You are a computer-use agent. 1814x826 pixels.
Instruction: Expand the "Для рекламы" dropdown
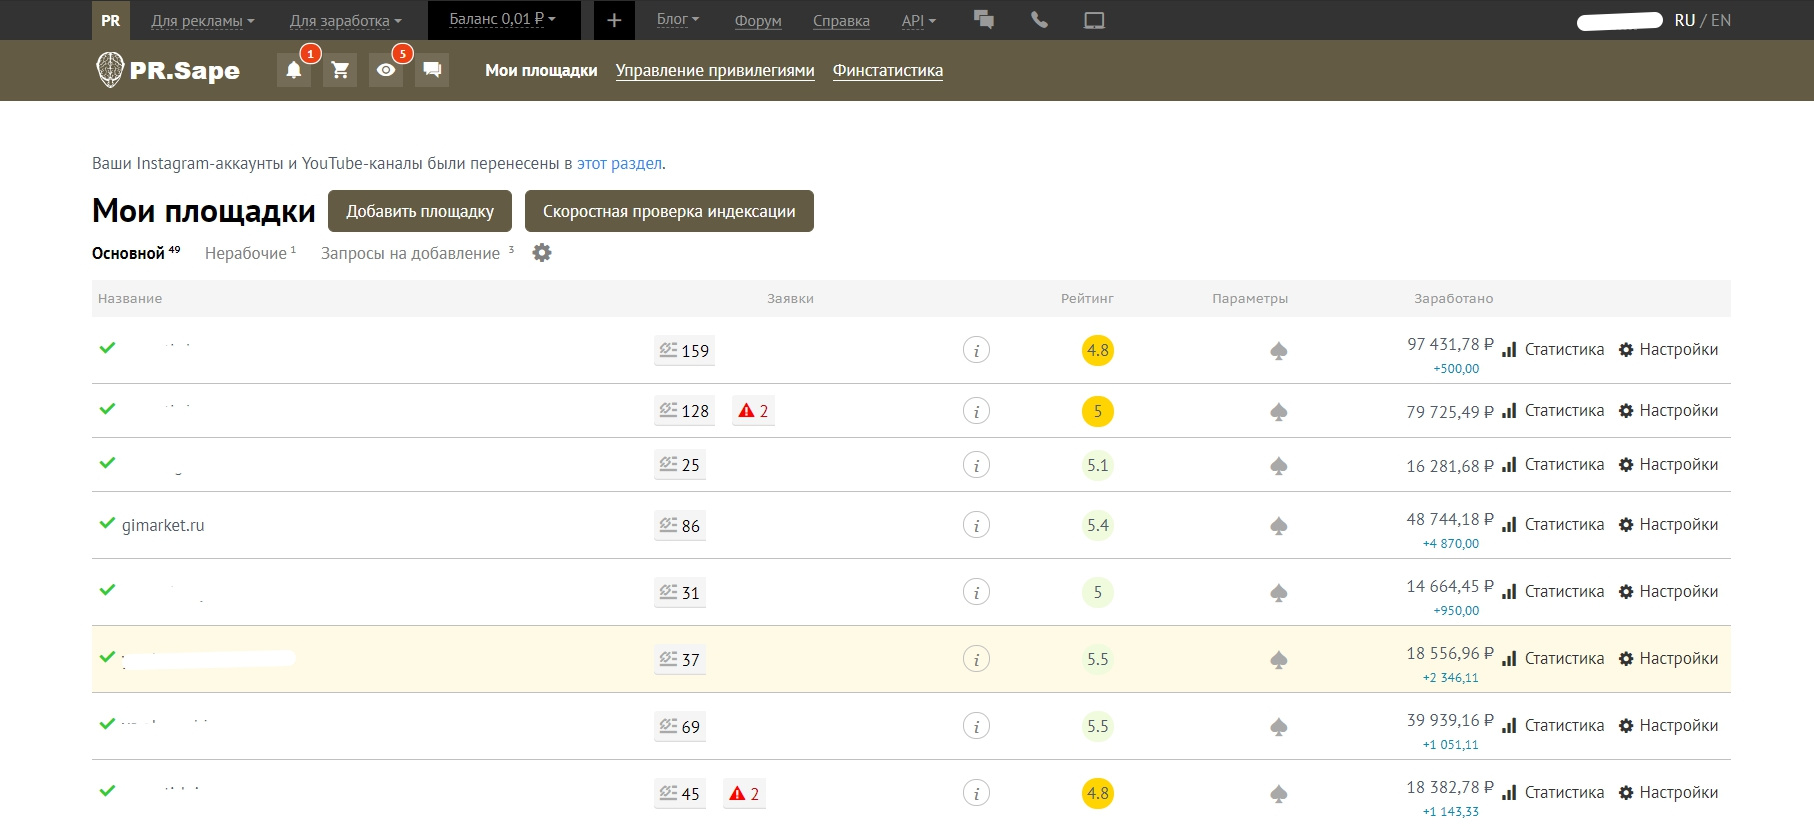pyautogui.click(x=202, y=21)
